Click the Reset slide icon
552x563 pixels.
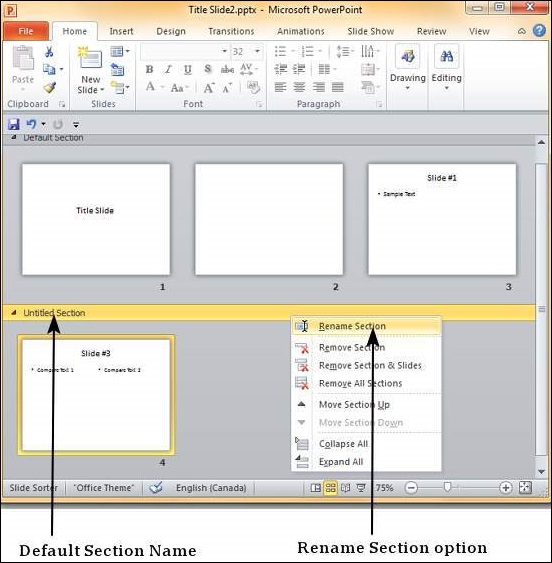point(117,69)
